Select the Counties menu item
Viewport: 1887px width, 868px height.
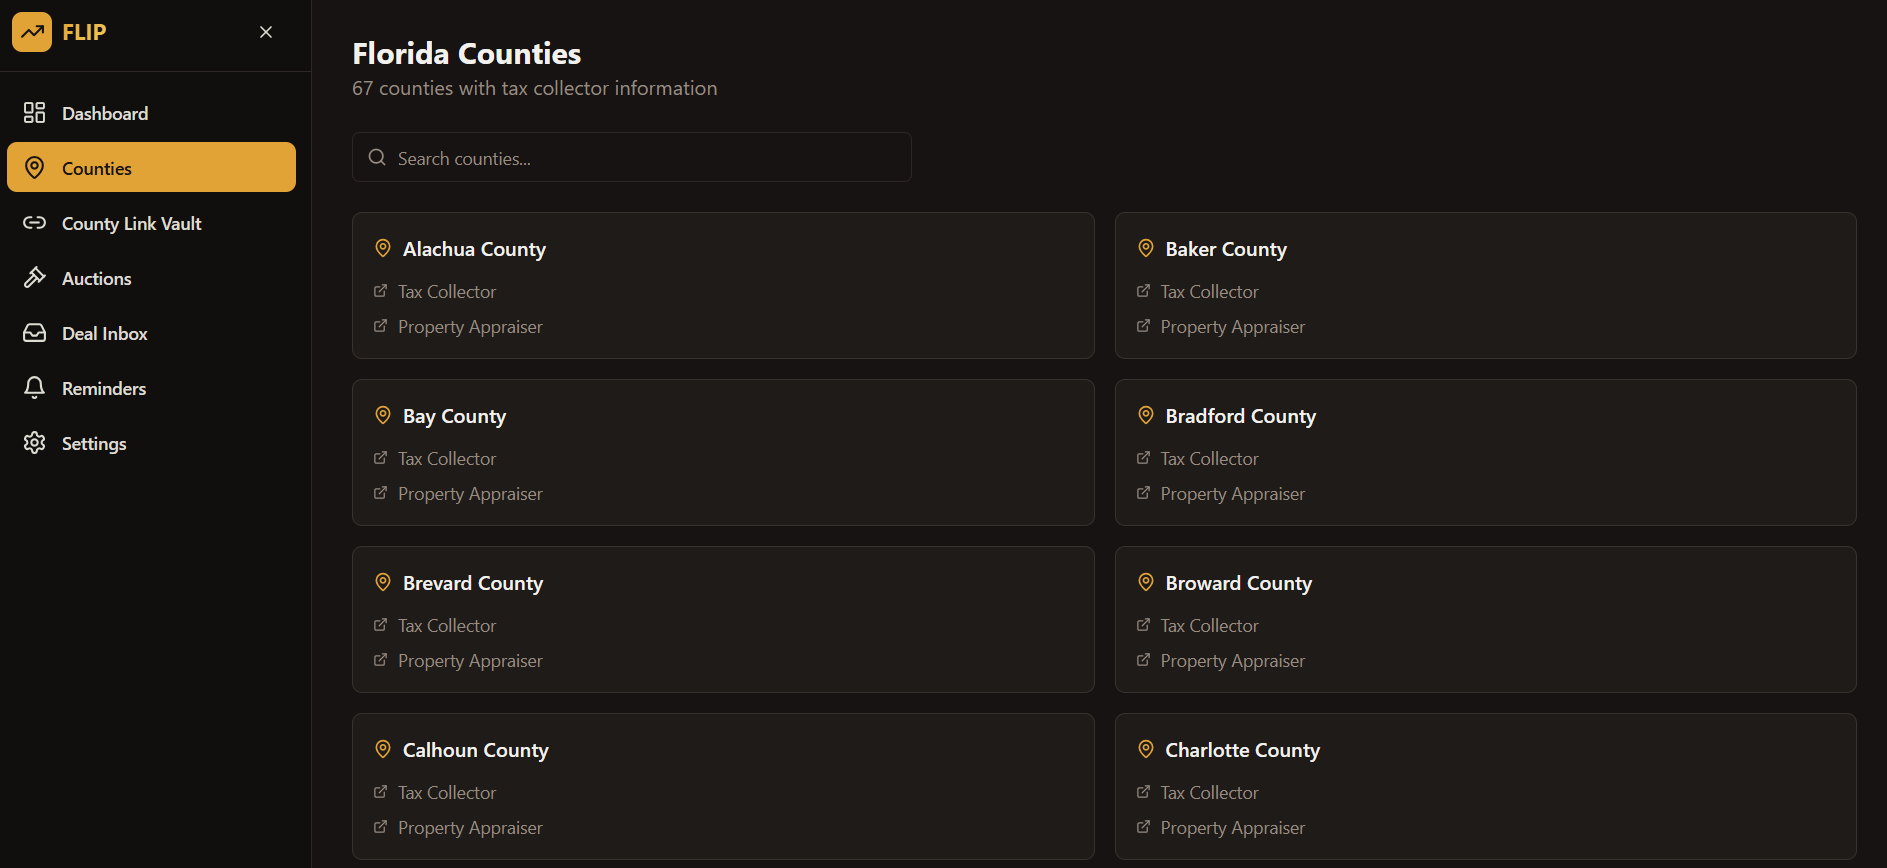click(x=151, y=167)
